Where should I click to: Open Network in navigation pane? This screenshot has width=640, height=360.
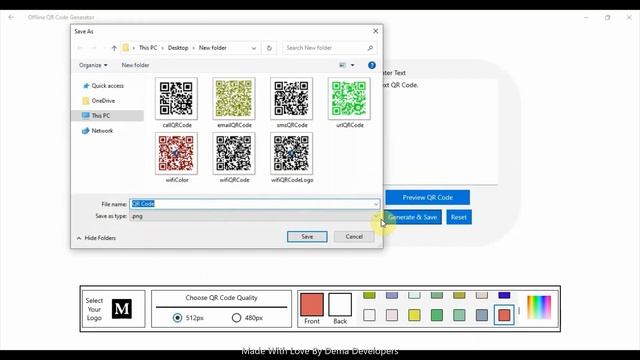98,131
